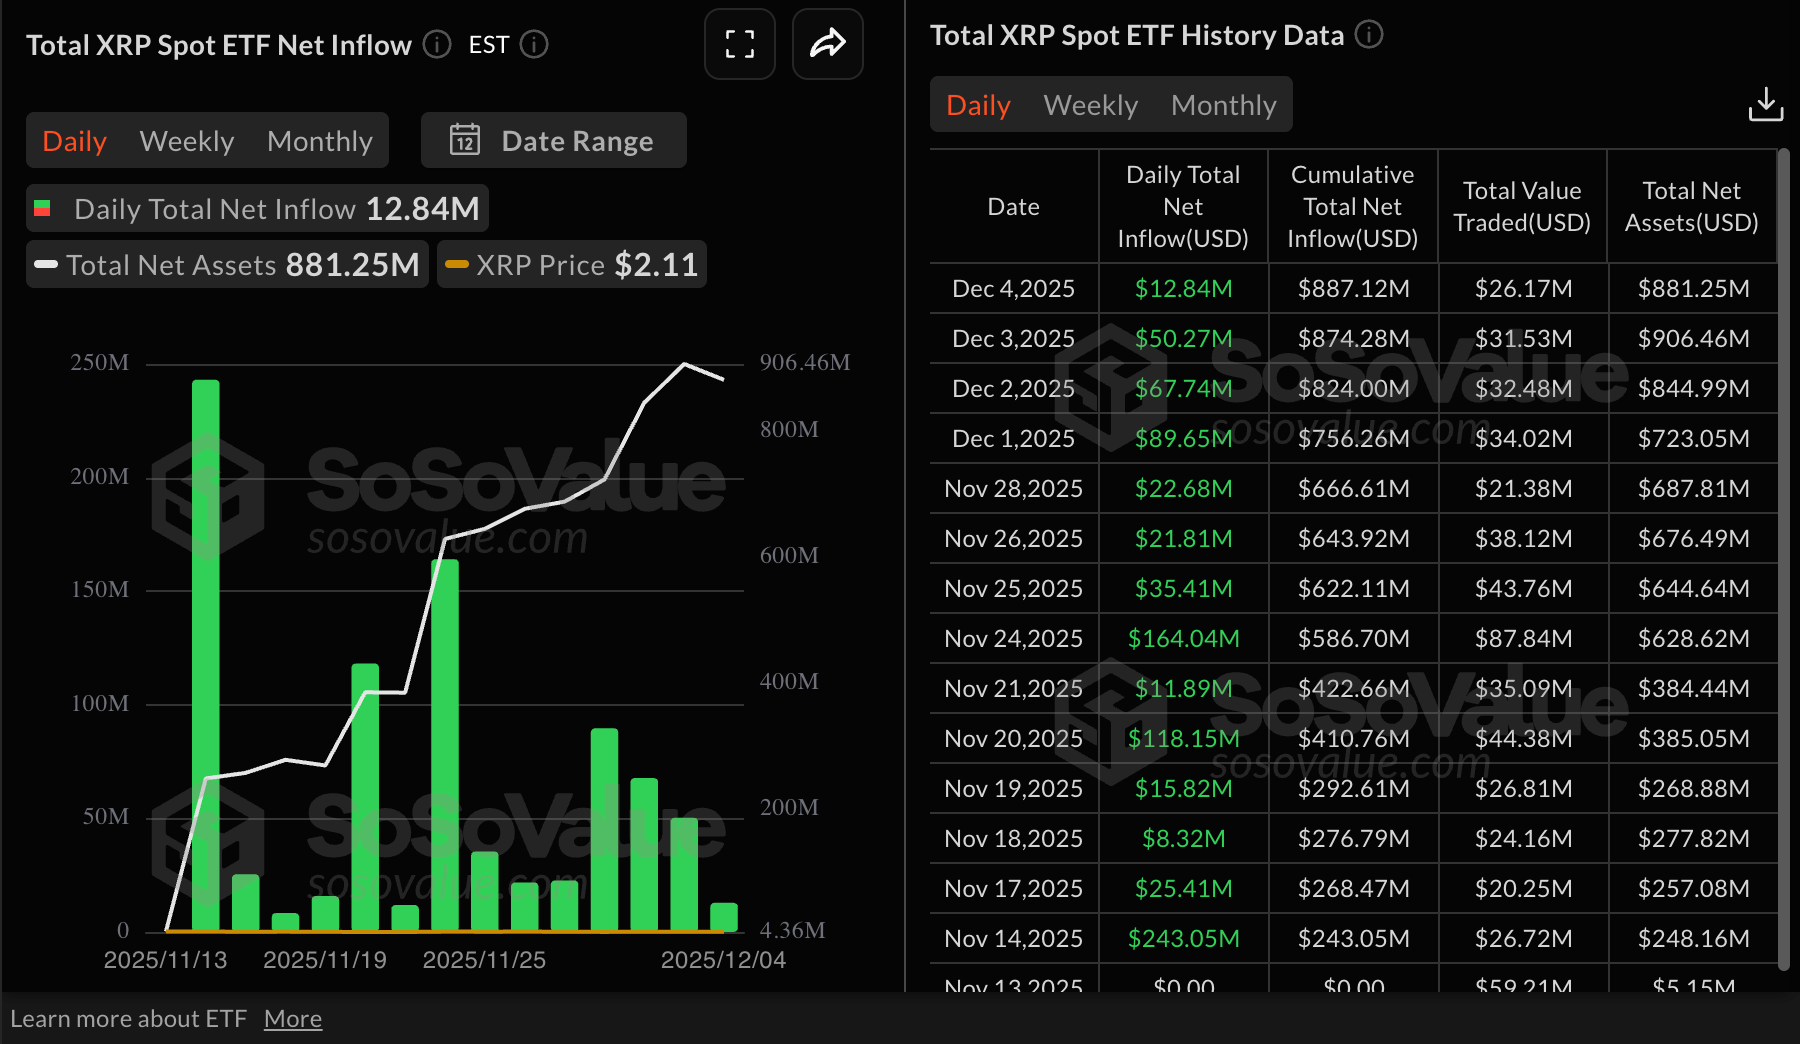Image resolution: width=1800 pixels, height=1044 pixels.
Task: Hide the Total Net Assets line
Action: (x=226, y=264)
